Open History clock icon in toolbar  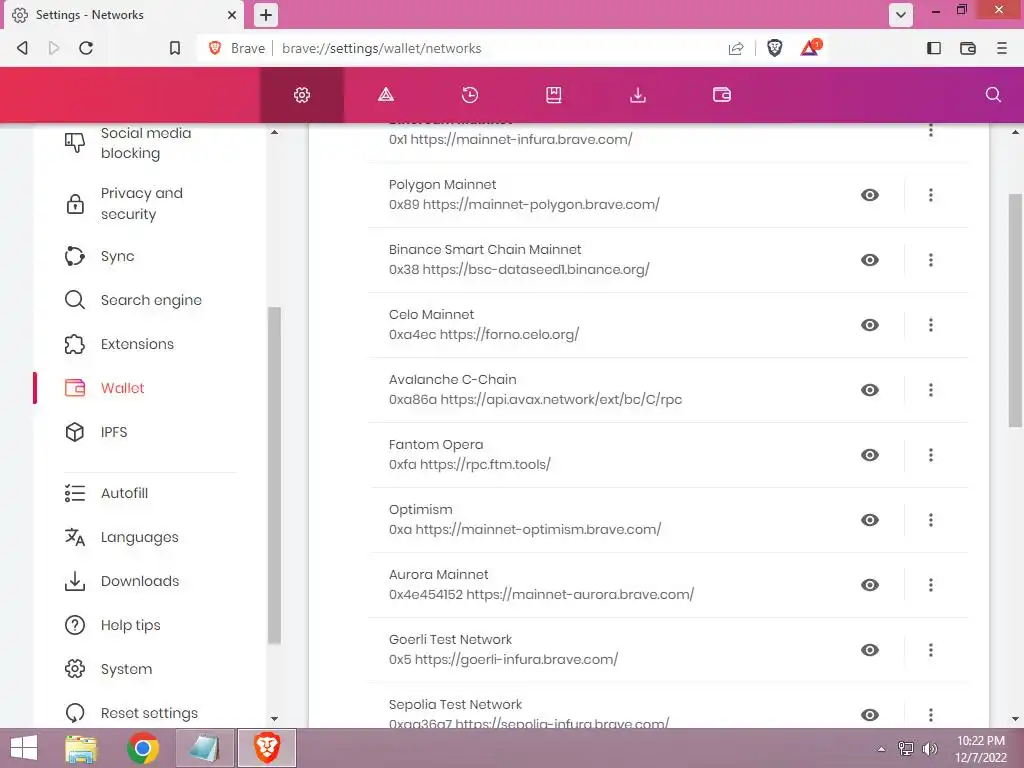[x=470, y=95]
